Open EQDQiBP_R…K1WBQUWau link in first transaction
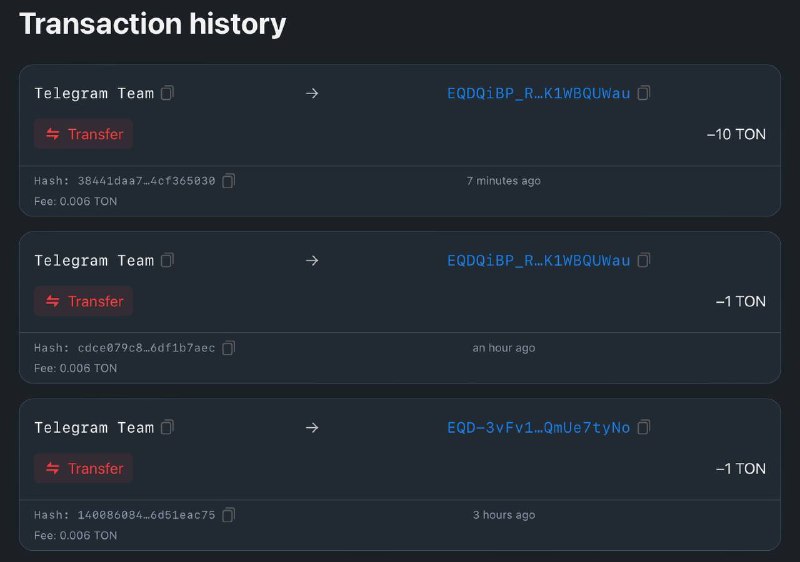The width and height of the screenshot is (800, 562). 538,93
